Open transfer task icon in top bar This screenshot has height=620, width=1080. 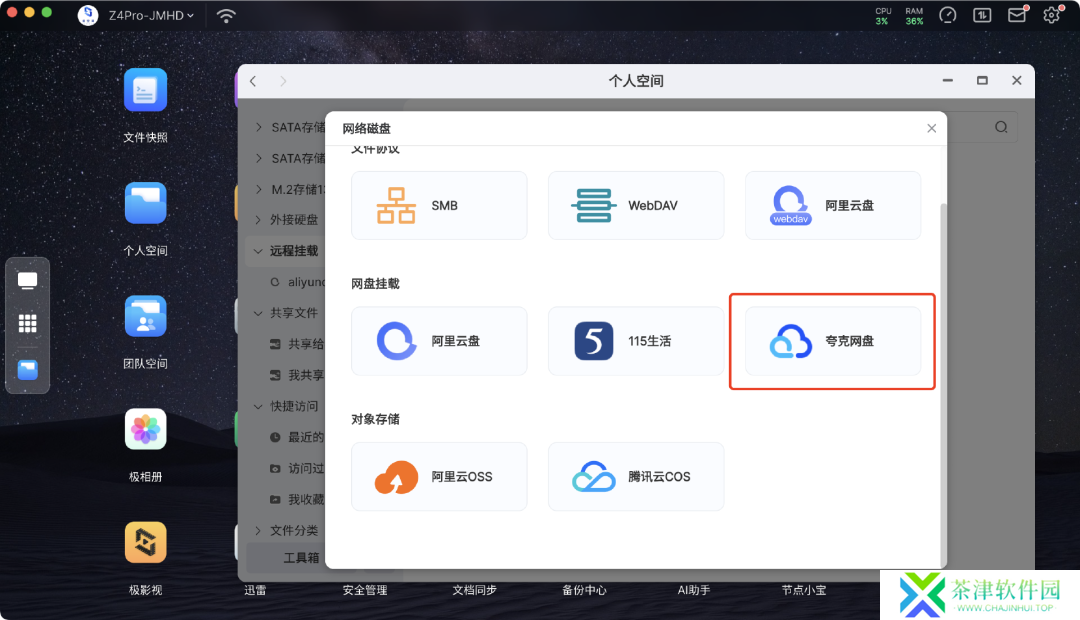982,15
